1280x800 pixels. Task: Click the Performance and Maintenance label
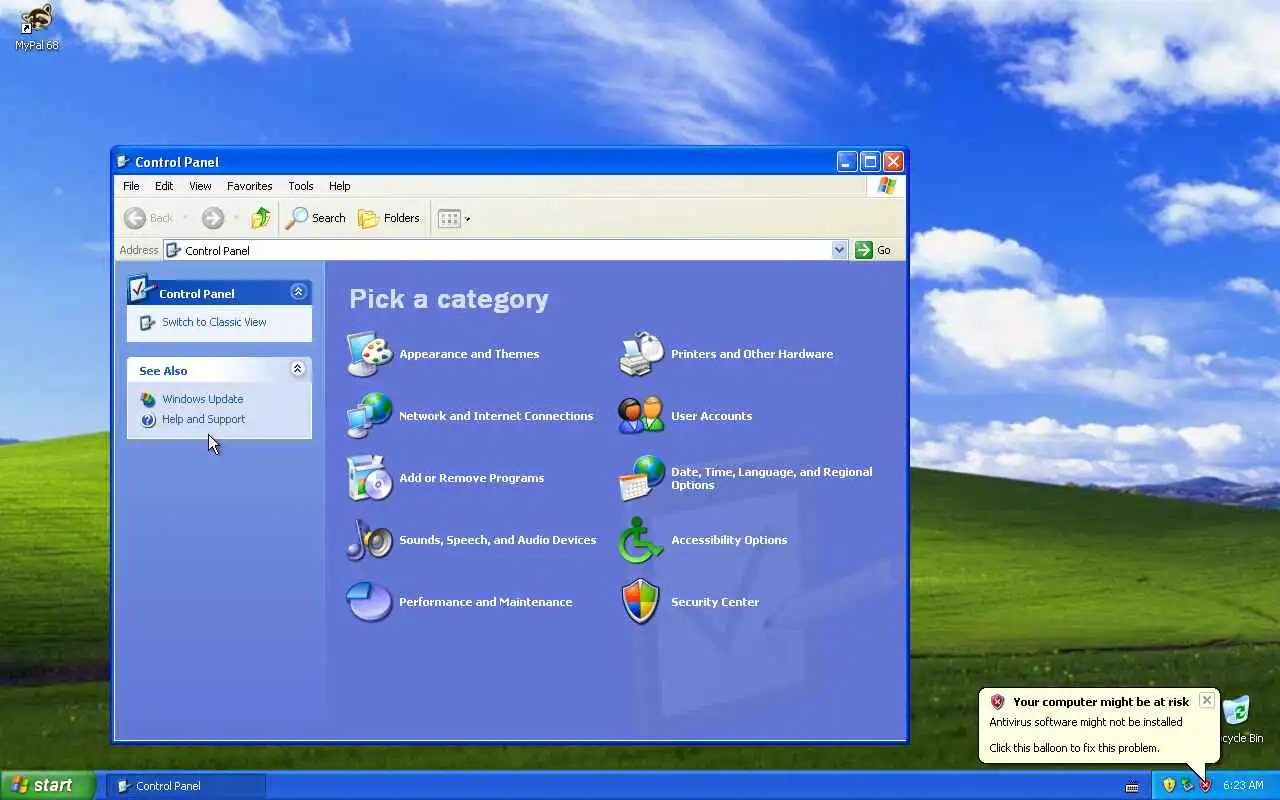coord(485,602)
